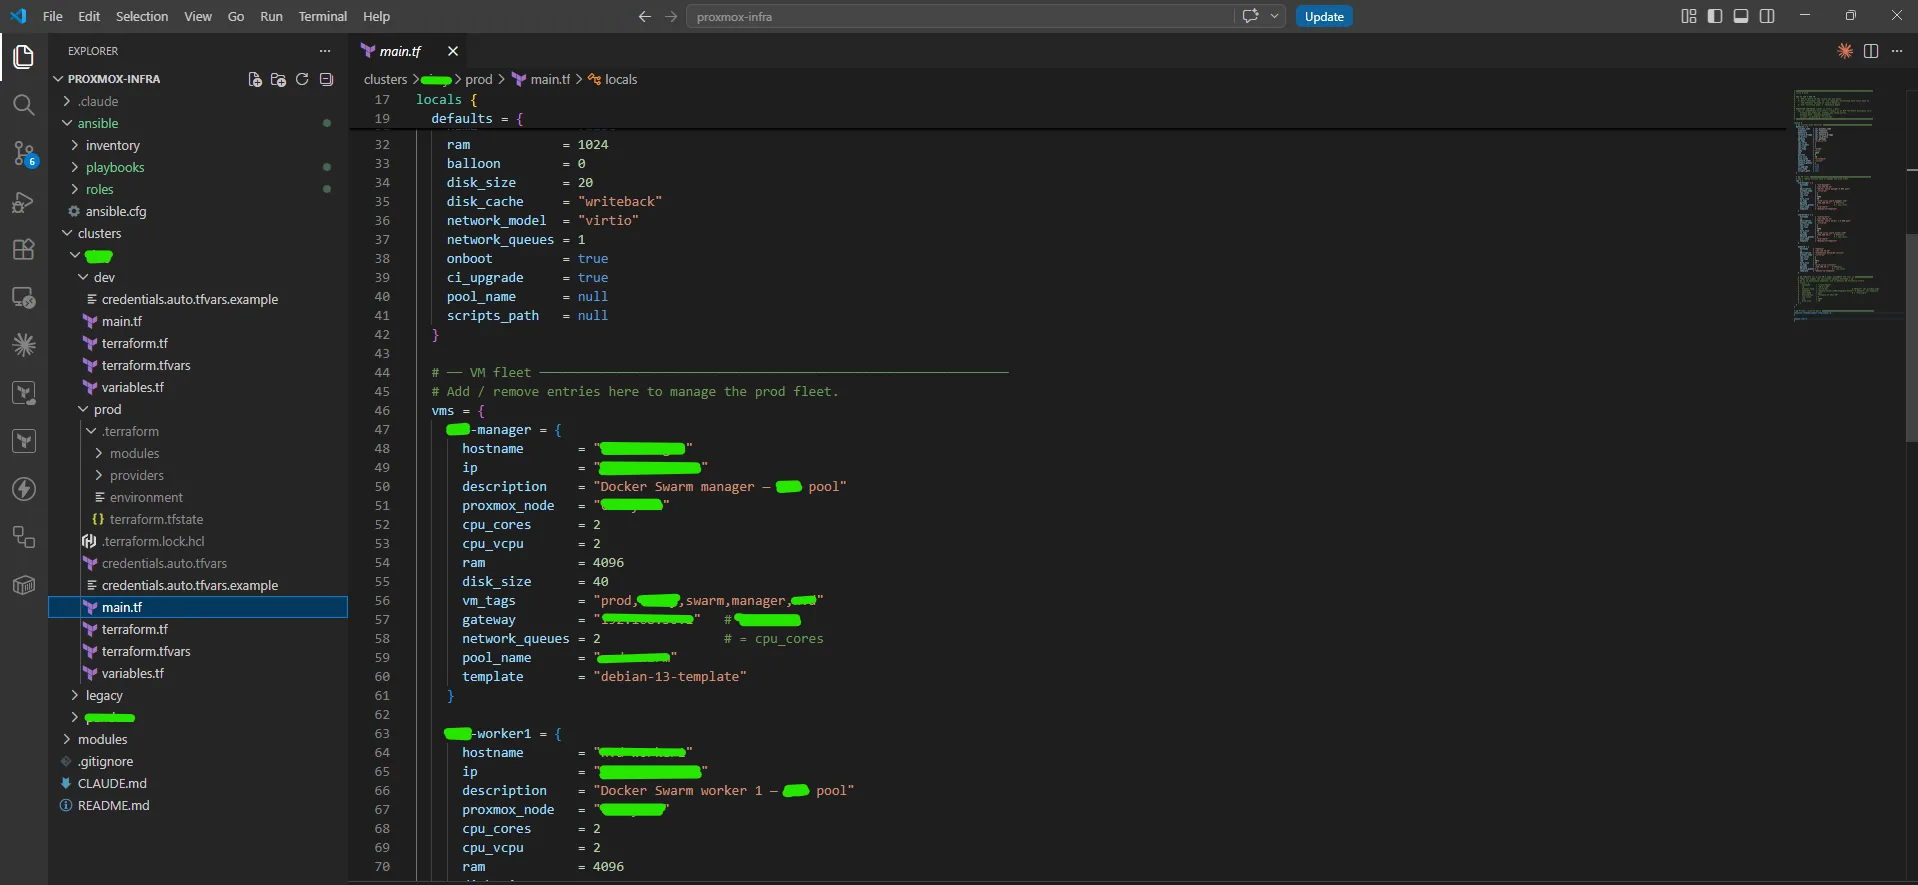Go forward using the navigation arrow
The width and height of the screenshot is (1918, 885).
pyautogui.click(x=671, y=16)
